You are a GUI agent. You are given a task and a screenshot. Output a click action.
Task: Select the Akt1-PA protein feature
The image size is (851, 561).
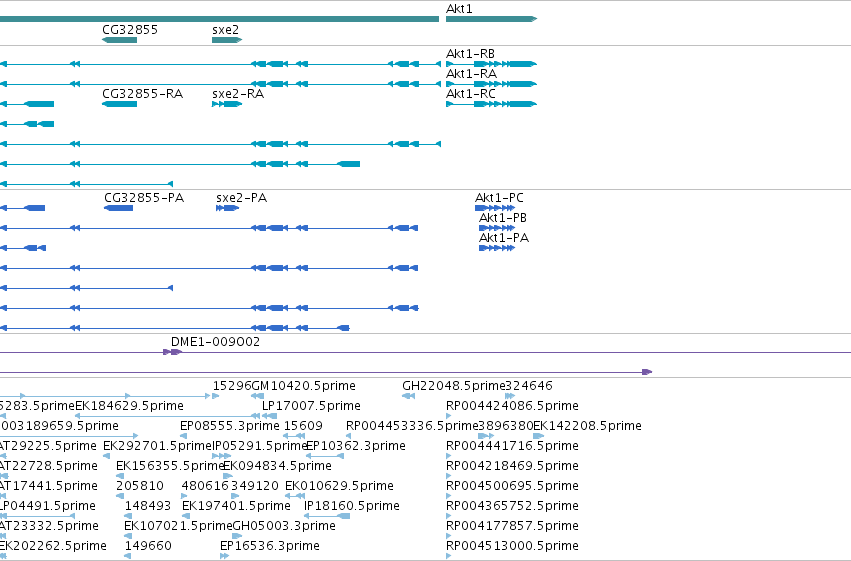pyautogui.click(x=497, y=248)
